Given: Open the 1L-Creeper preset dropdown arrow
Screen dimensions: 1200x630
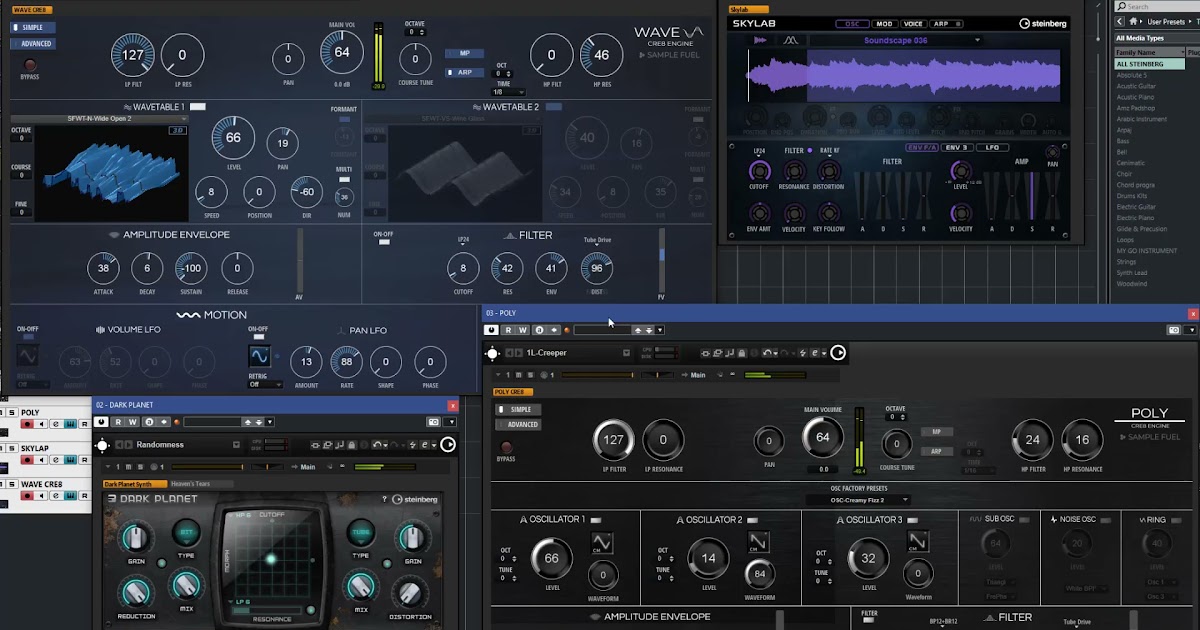Looking at the screenshot, I should click(626, 353).
